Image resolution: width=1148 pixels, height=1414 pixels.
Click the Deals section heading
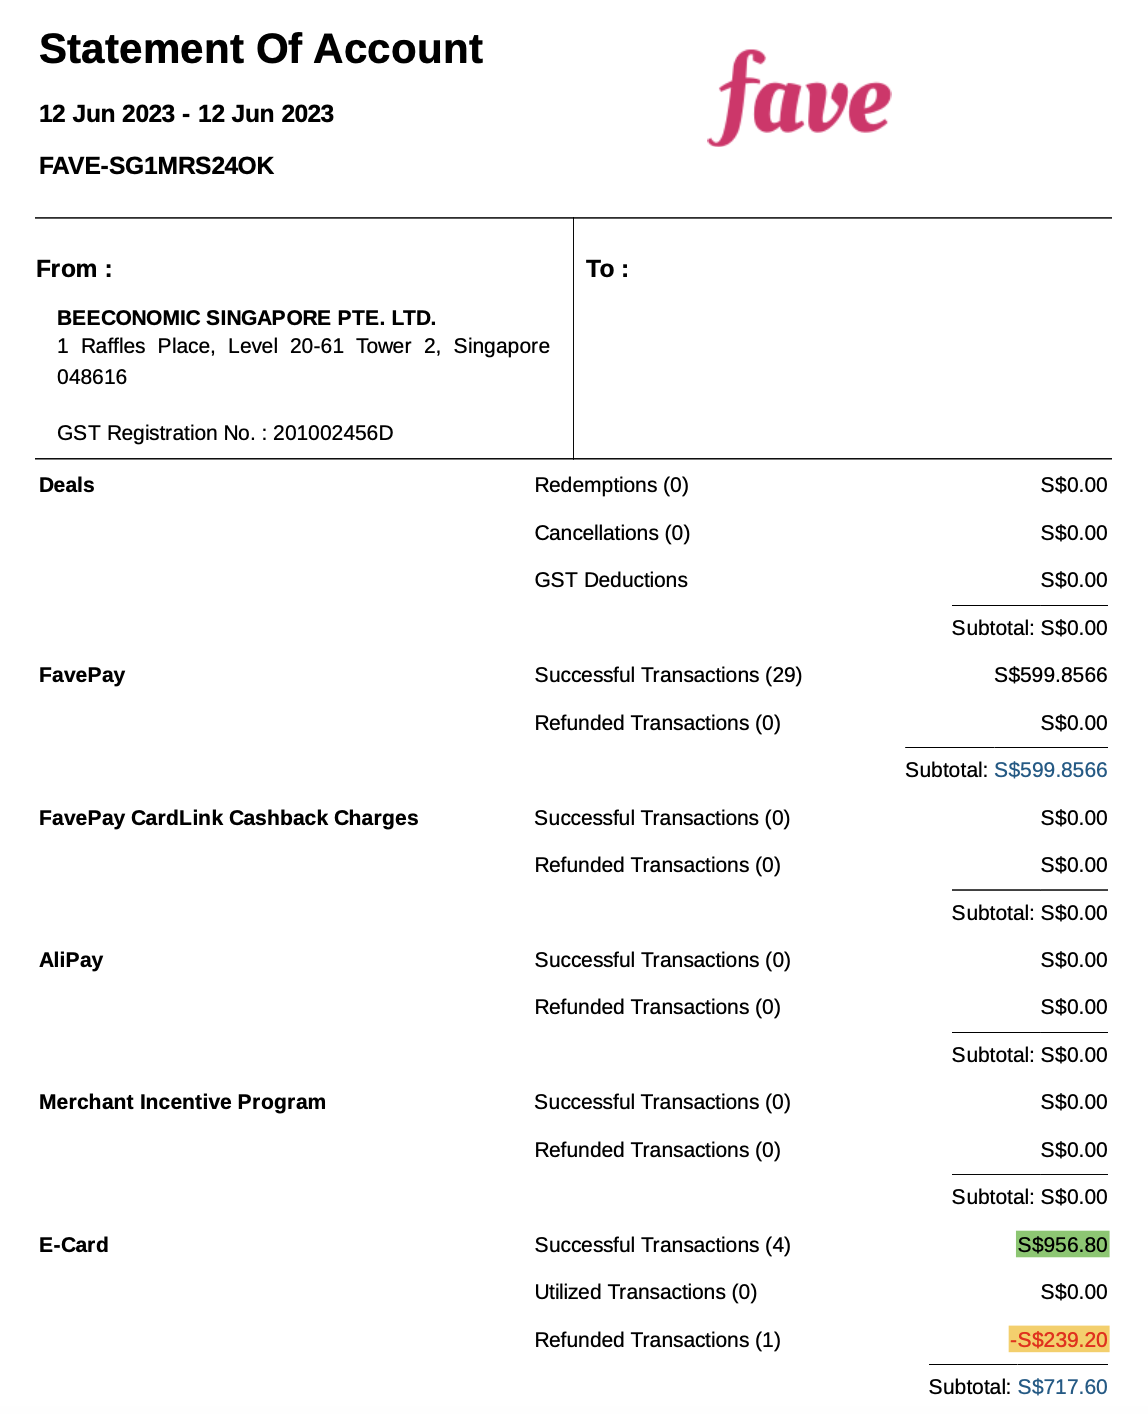[66, 485]
